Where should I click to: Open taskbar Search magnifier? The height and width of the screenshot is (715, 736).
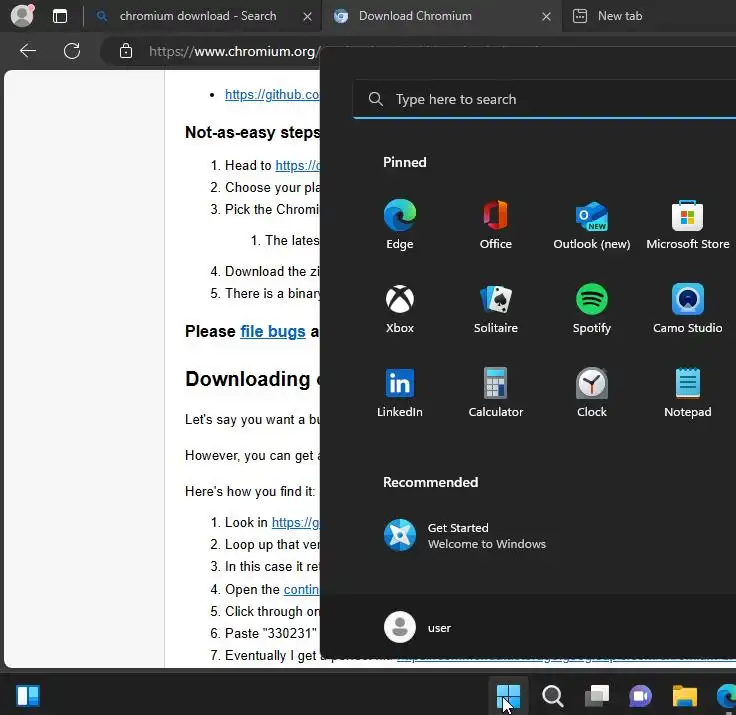click(x=552, y=696)
